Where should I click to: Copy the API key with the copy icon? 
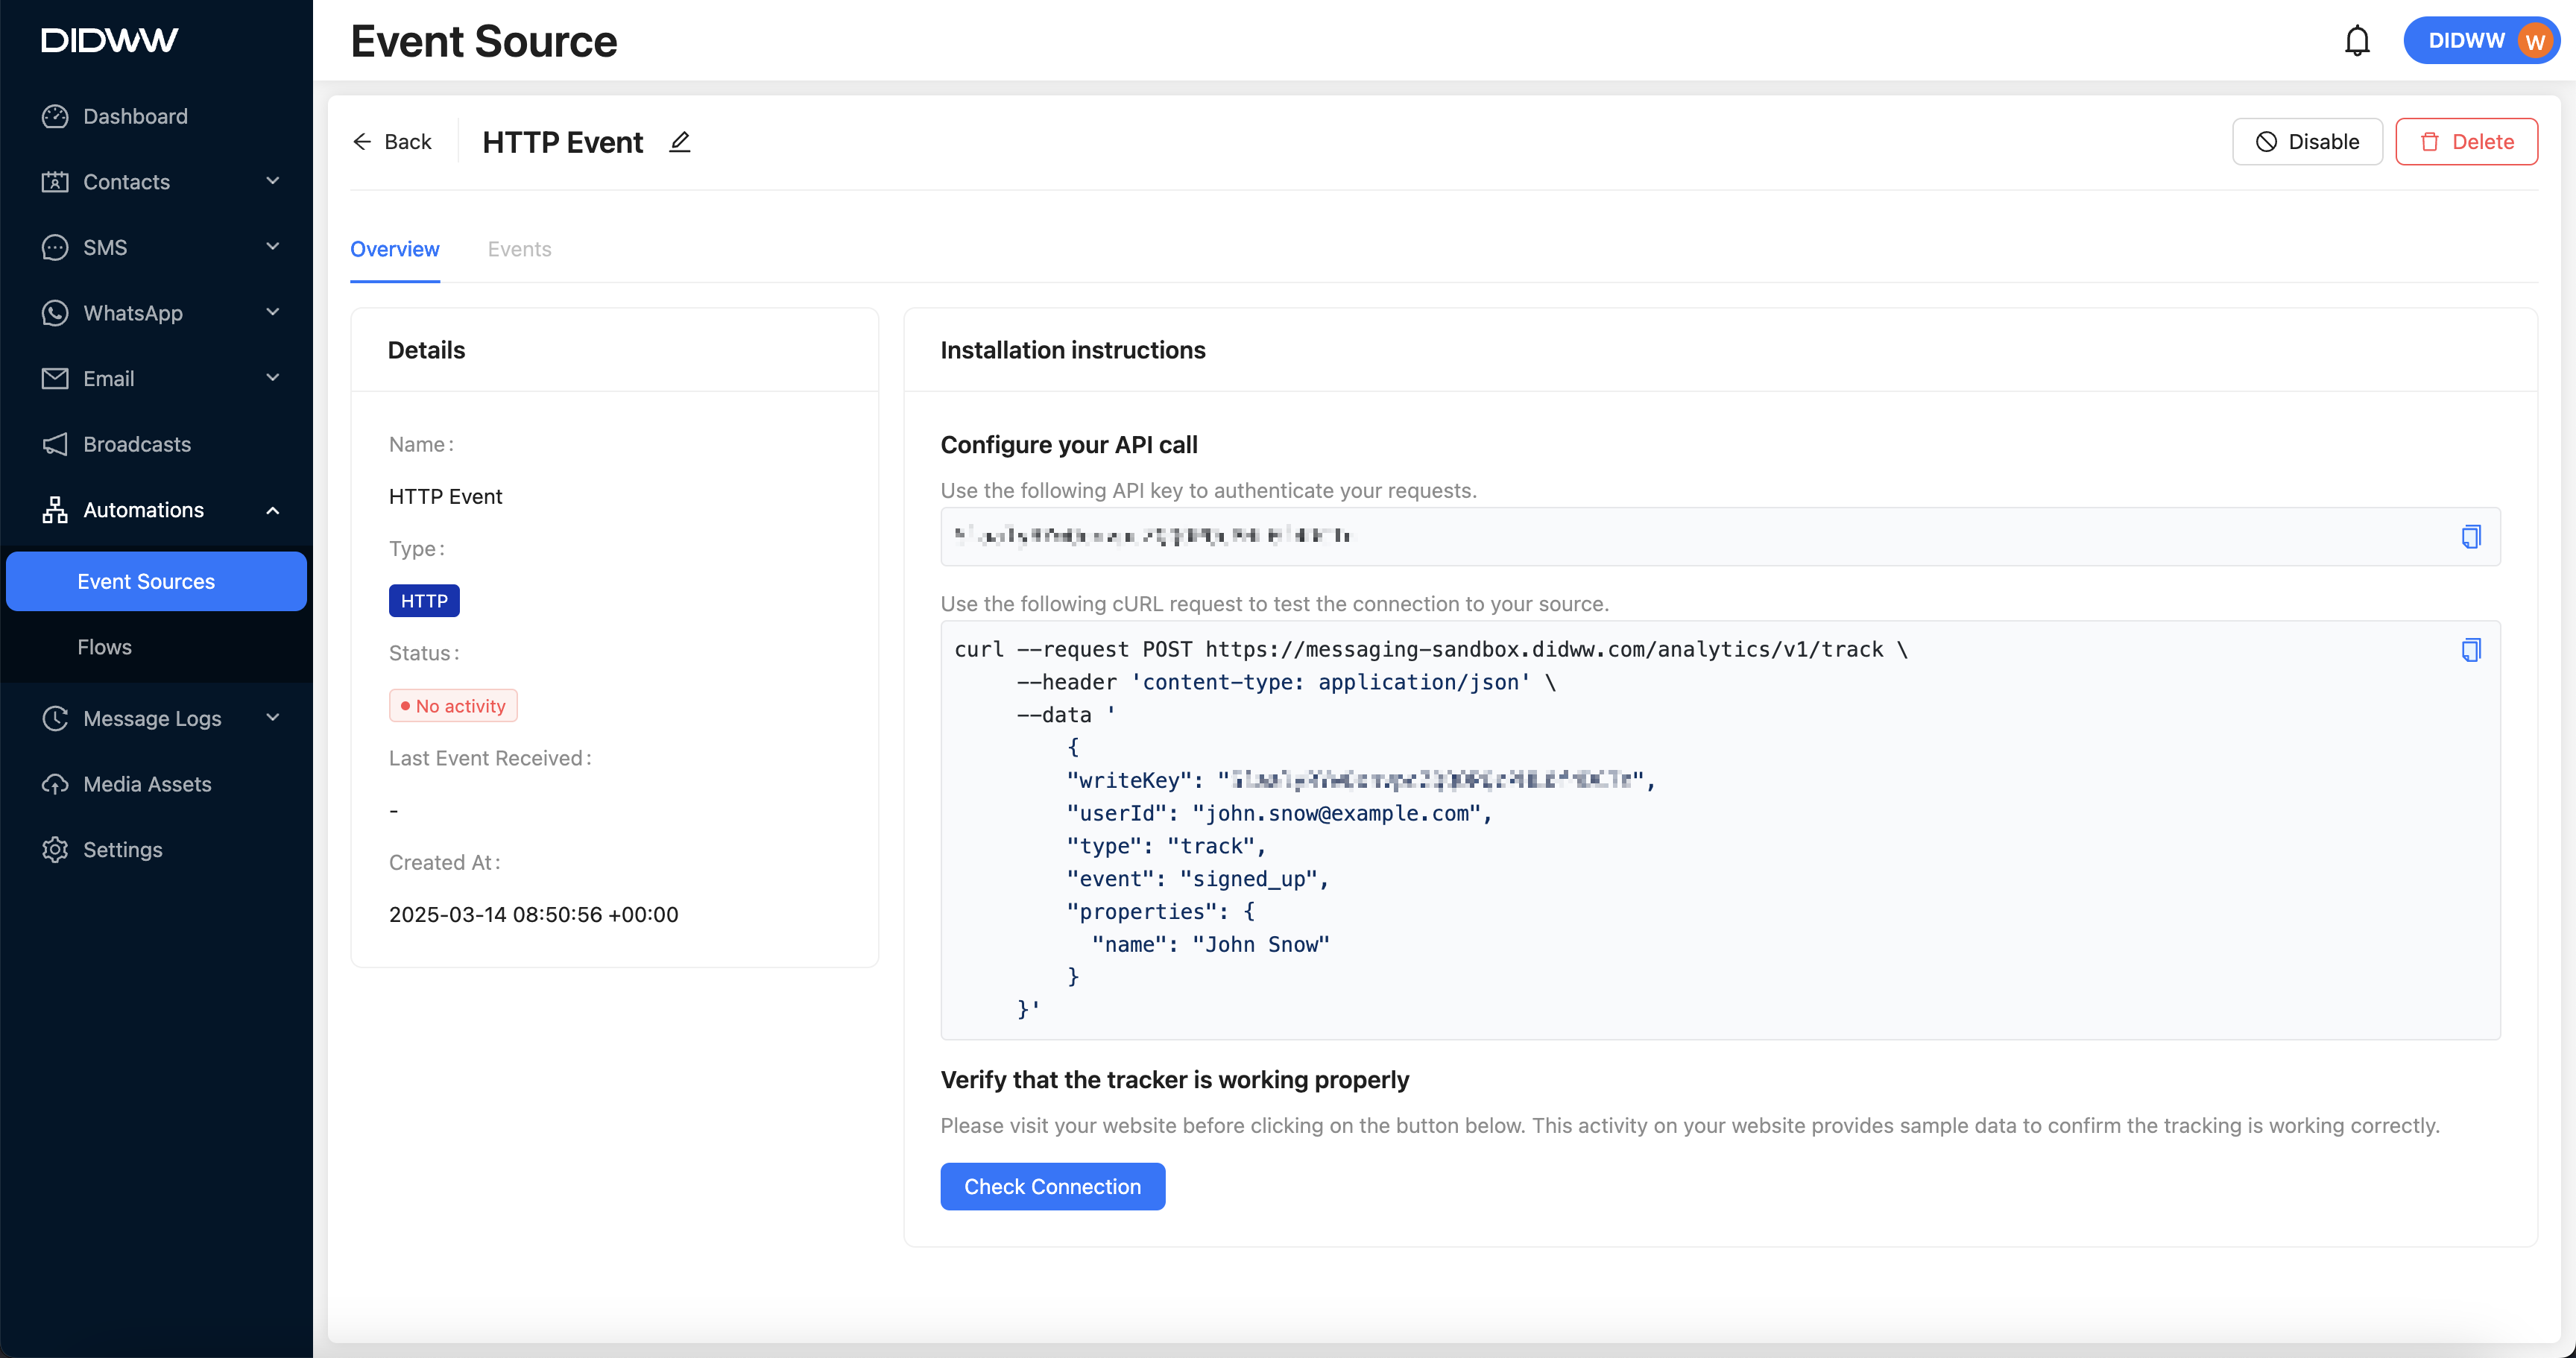(x=2470, y=537)
